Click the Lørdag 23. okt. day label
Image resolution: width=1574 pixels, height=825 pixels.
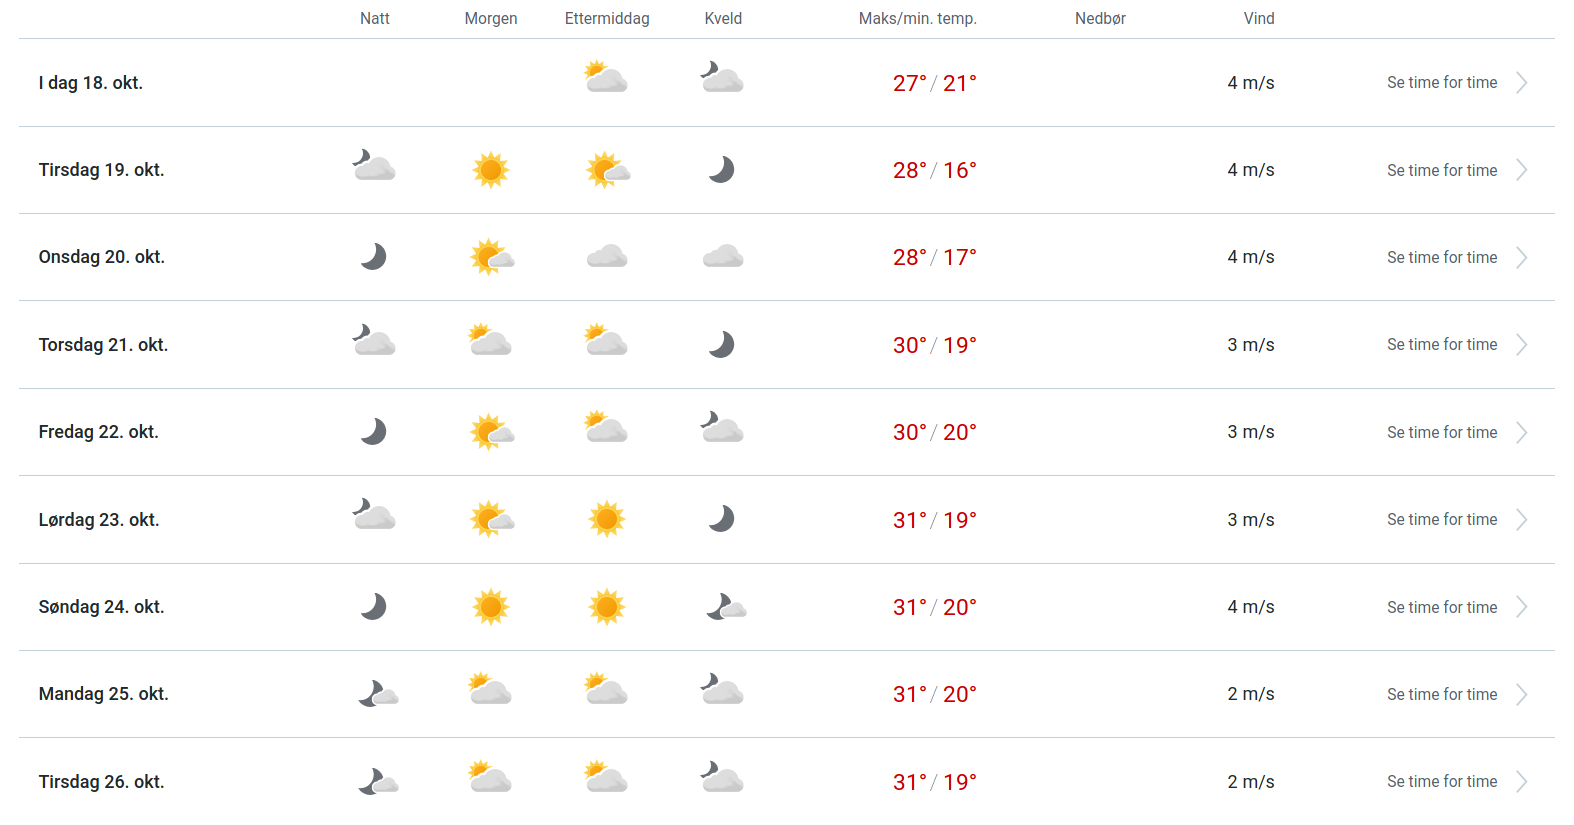click(99, 520)
